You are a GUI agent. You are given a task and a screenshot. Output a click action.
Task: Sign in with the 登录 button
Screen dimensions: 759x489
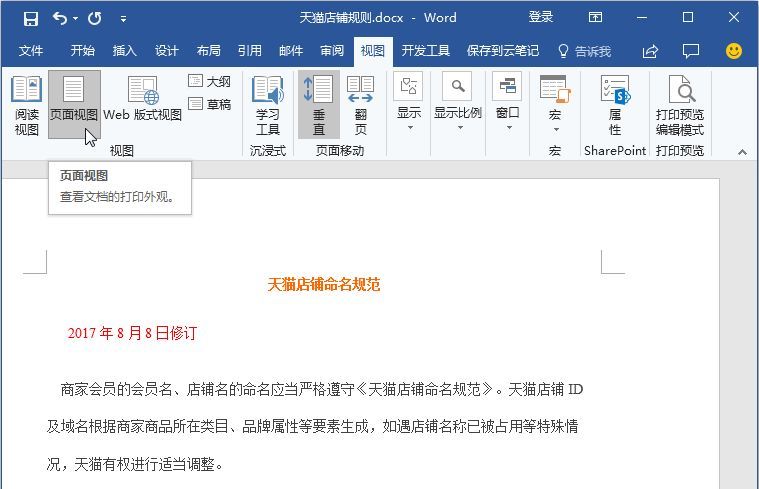(x=540, y=17)
